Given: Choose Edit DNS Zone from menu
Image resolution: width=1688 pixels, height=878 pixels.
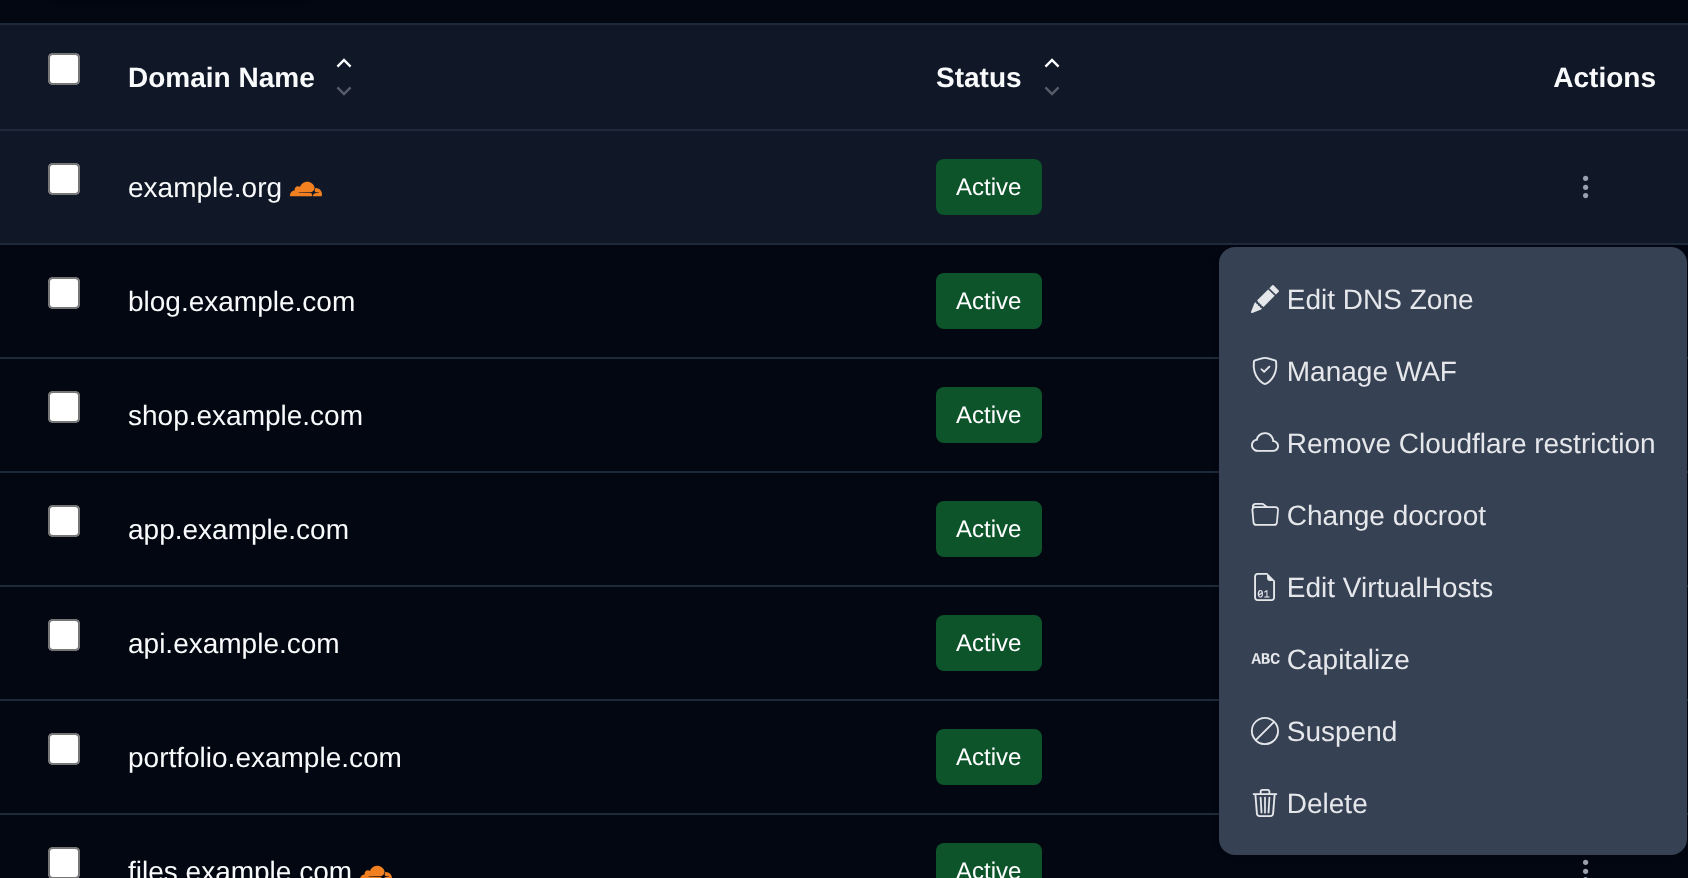Looking at the screenshot, I should pyautogui.click(x=1453, y=299).
